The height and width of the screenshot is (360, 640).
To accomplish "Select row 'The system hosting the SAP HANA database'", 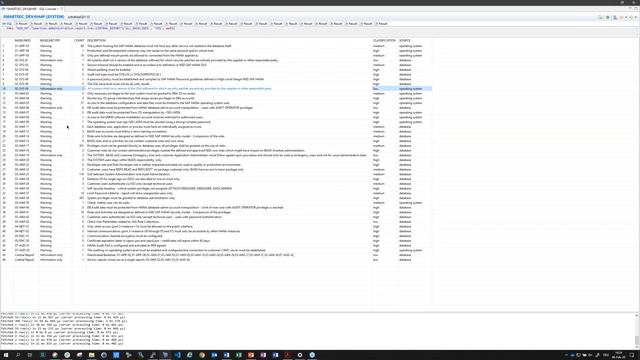I will (216, 46).
